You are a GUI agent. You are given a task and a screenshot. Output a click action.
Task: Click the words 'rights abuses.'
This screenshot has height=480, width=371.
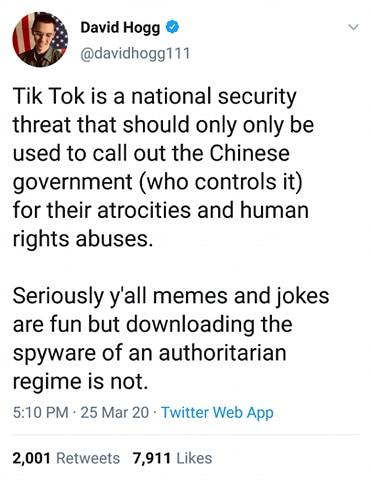click(83, 239)
